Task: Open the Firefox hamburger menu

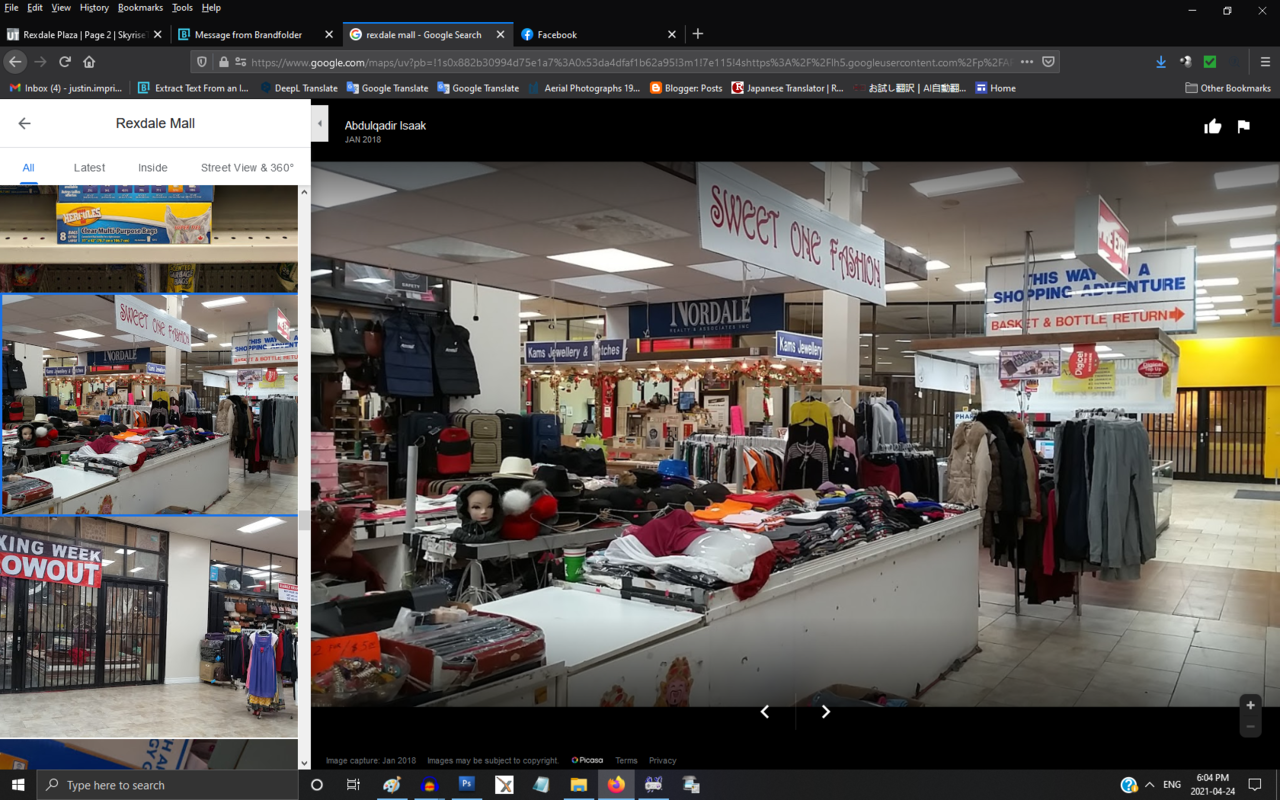Action: [x=1264, y=62]
